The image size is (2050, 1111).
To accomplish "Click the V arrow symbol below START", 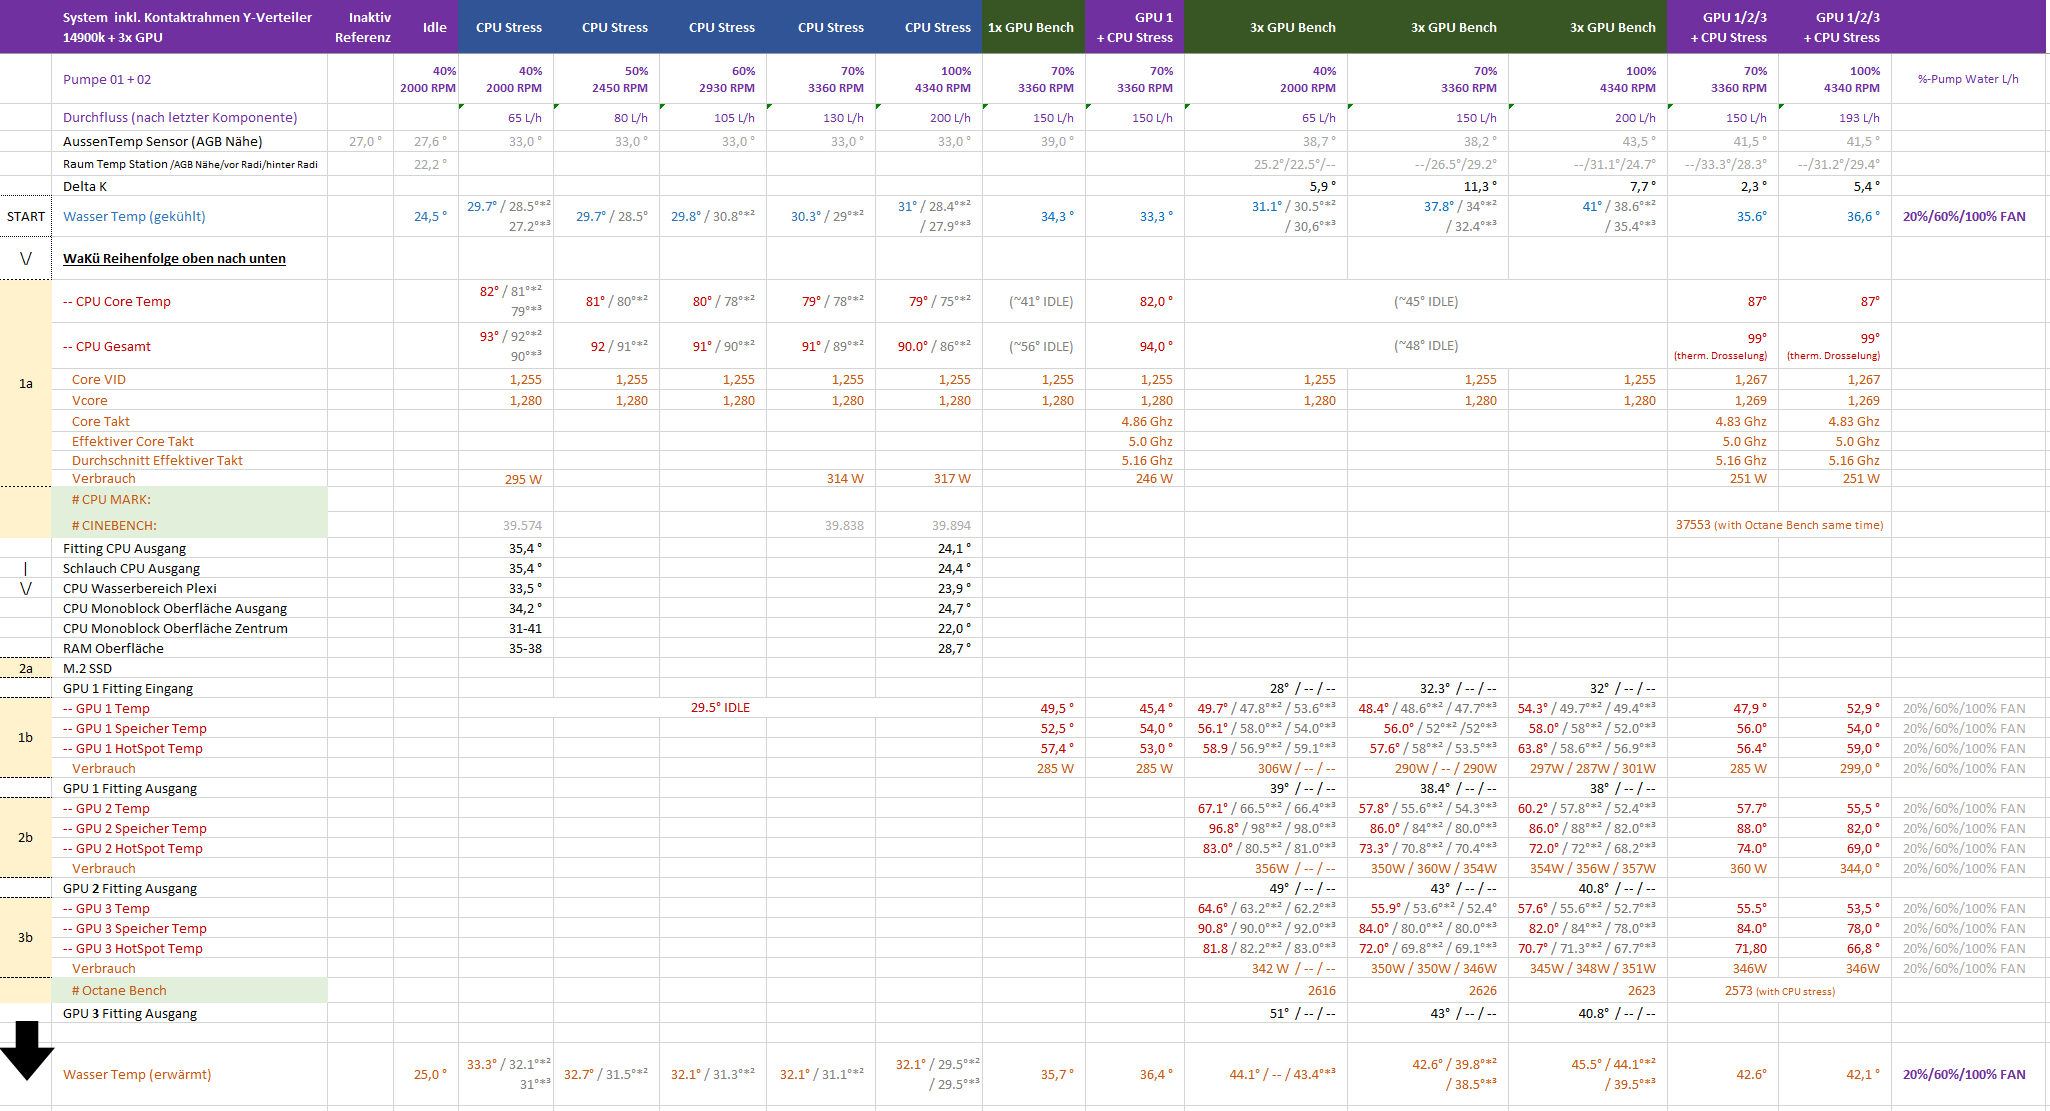I will [x=26, y=259].
